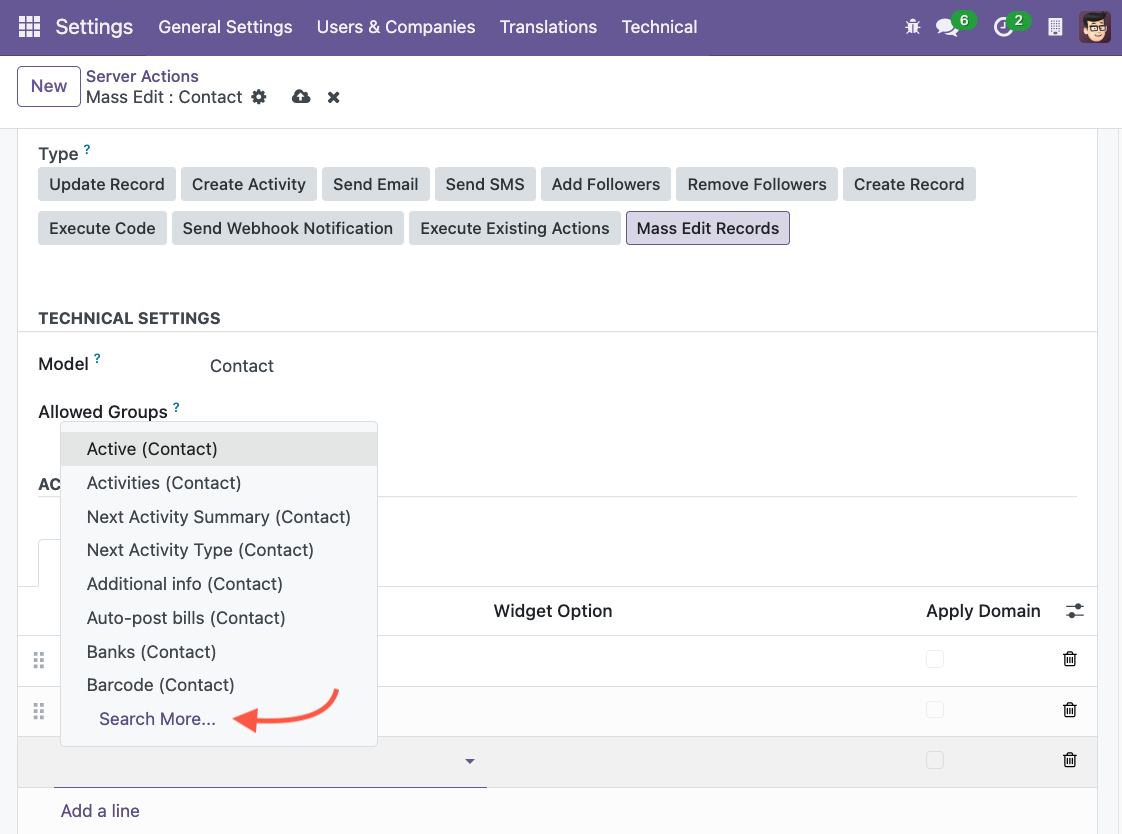This screenshot has height=834, width=1122.
Task: Open the conversations messages icon
Action: (x=947, y=27)
